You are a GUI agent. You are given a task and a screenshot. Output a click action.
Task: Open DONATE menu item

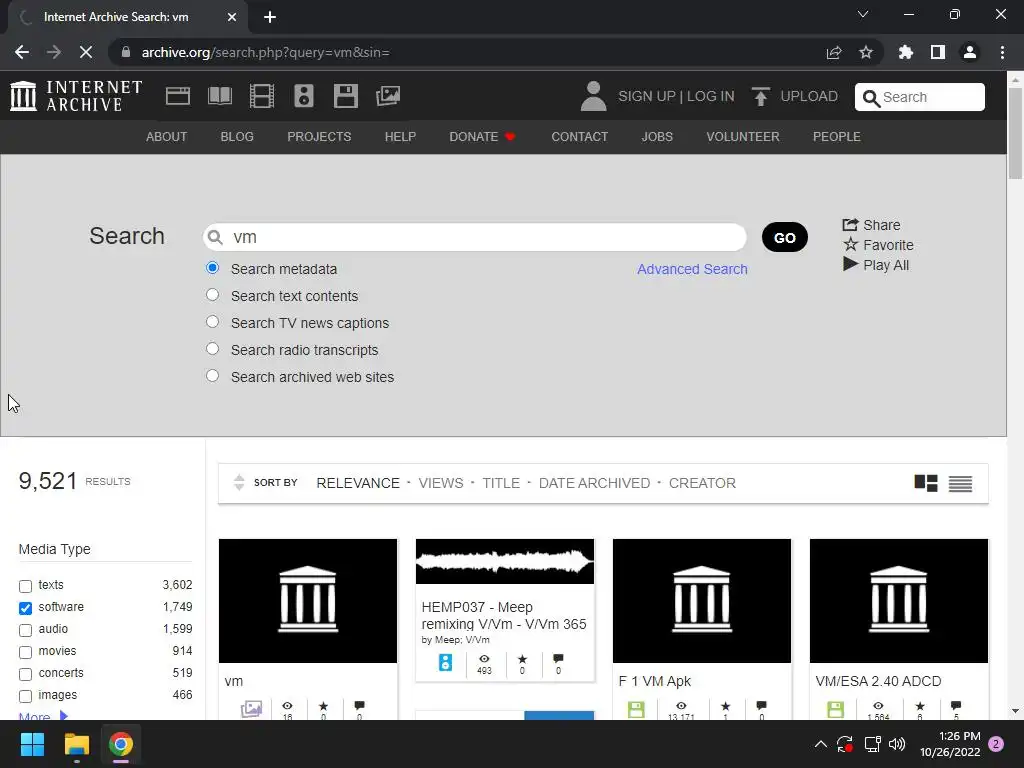[x=482, y=136]
